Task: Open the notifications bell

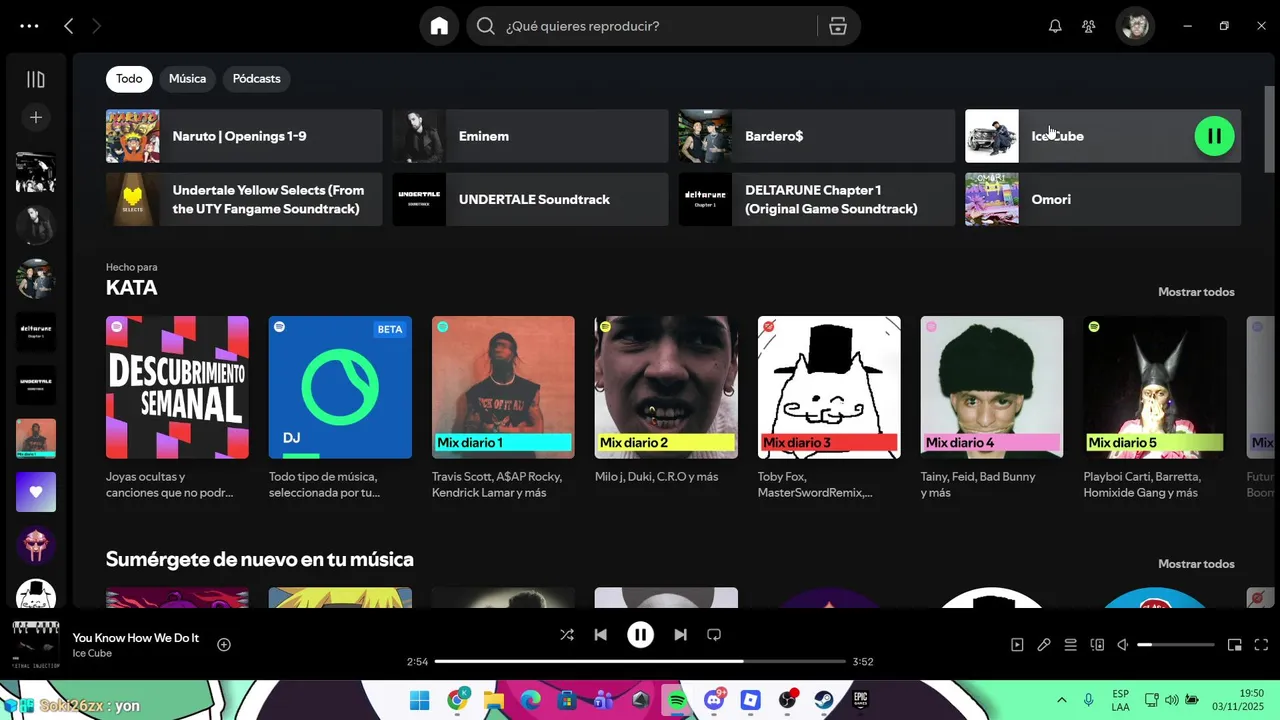Action: [1055, 26]
